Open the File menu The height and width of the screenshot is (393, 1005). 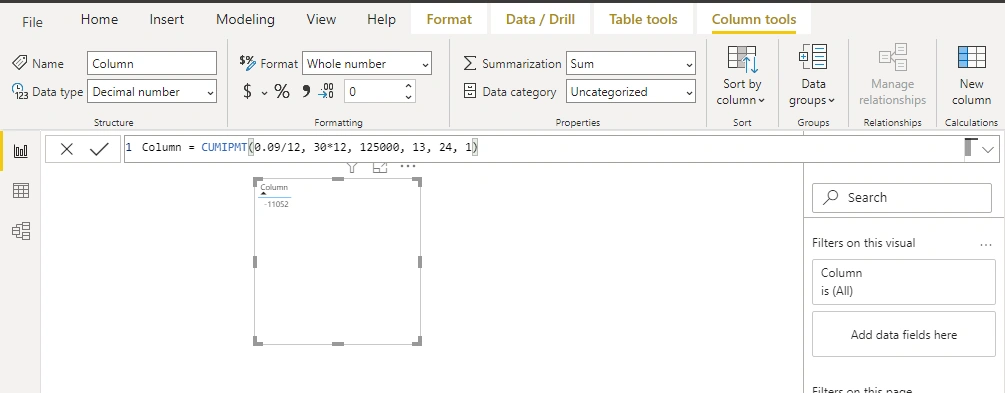[x=32, y=22]
